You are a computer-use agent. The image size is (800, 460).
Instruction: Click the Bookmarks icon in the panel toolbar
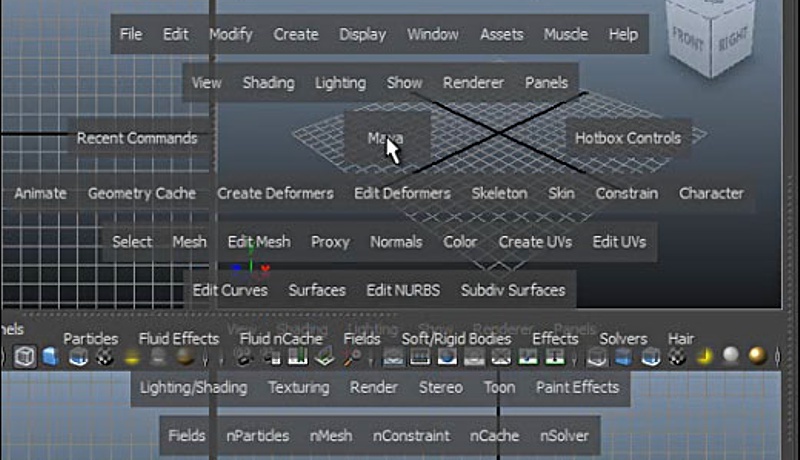(298, 357)
